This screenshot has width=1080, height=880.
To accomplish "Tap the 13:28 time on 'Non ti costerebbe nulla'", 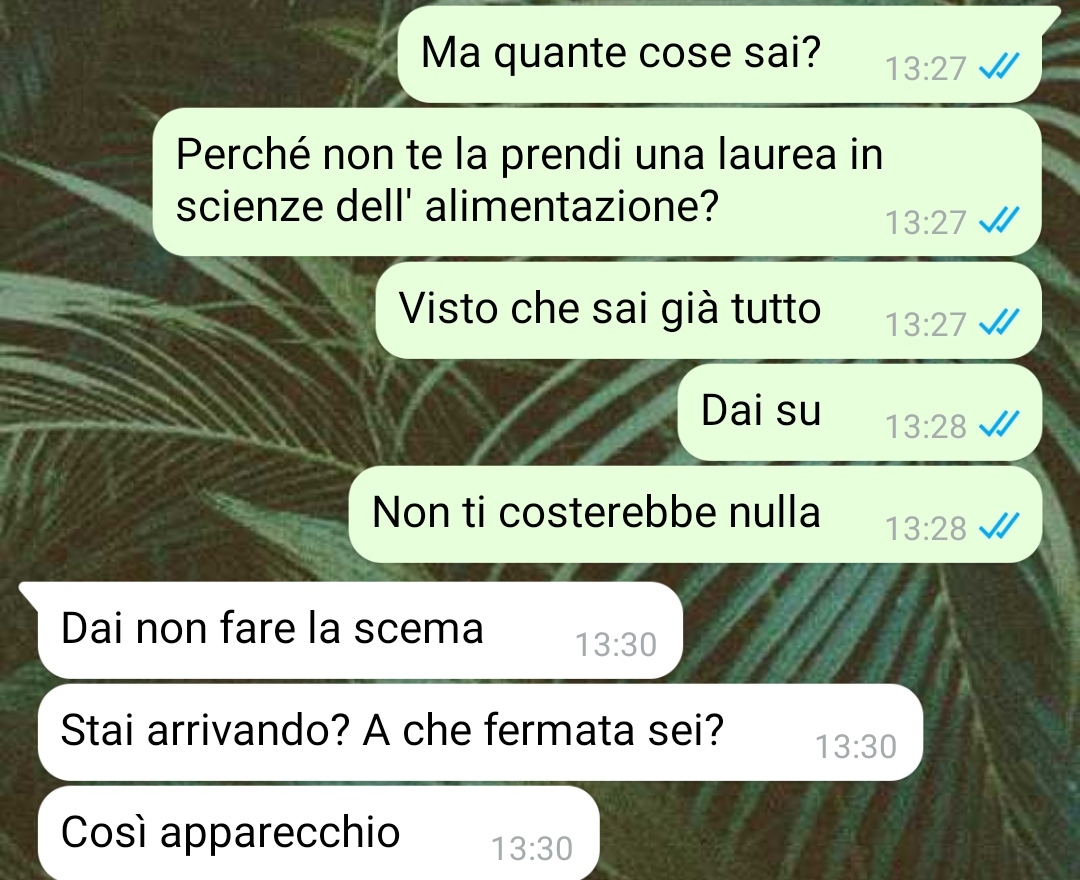I will (x=925, y=528).
